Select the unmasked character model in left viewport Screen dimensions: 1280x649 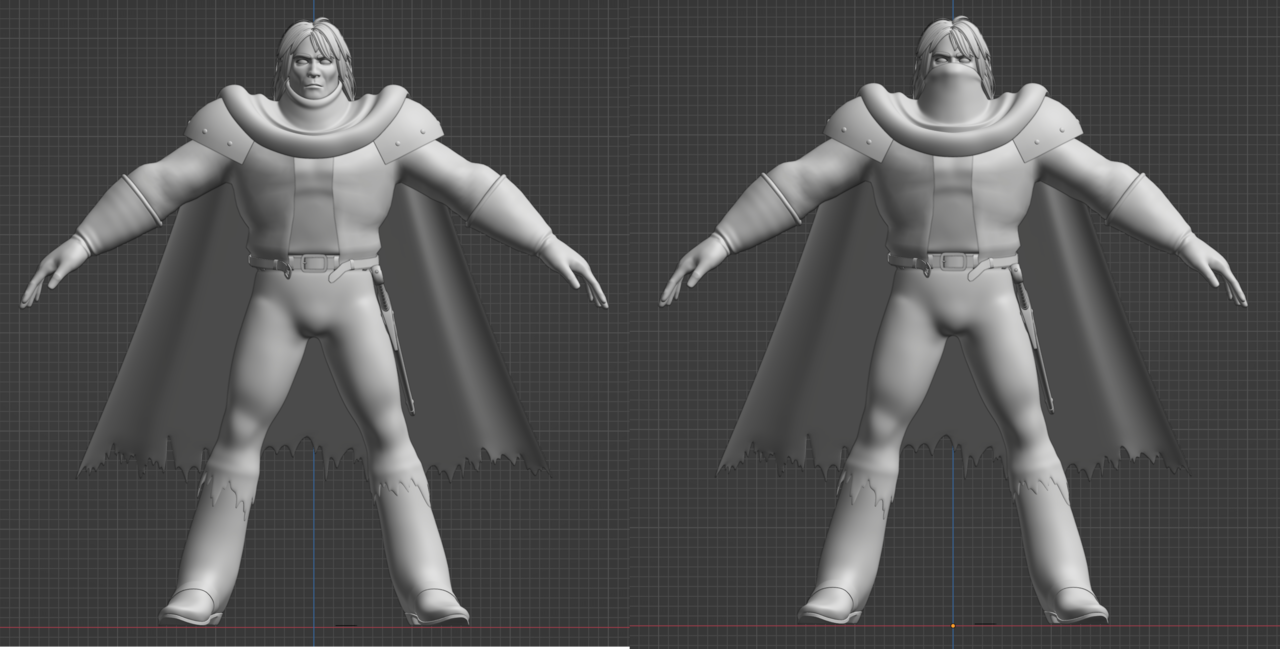point(314,322)
